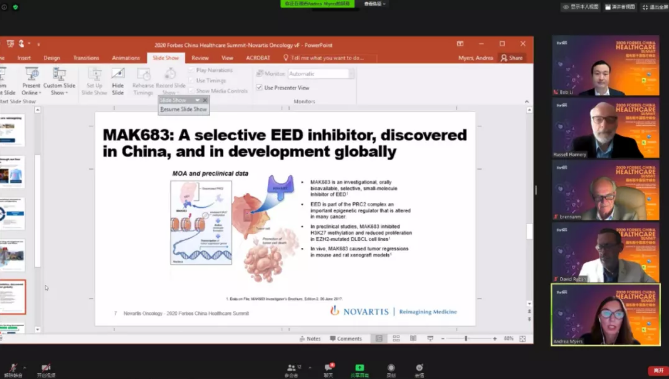Collapse the ribbon with the chevron

[x=526, y=102]
